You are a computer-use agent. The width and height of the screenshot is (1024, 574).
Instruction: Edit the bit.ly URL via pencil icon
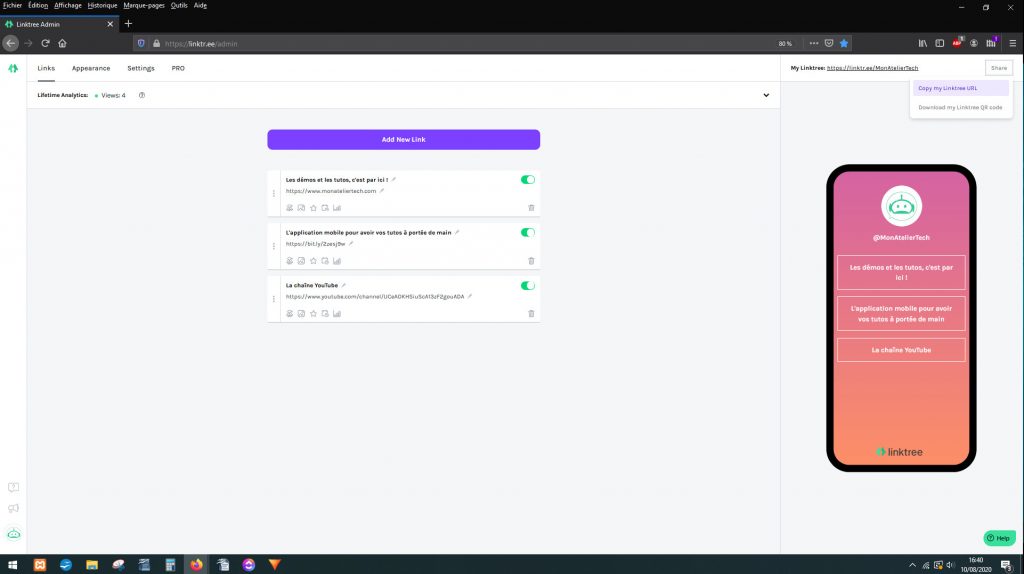pyautogui.click(x=351, y=244)
